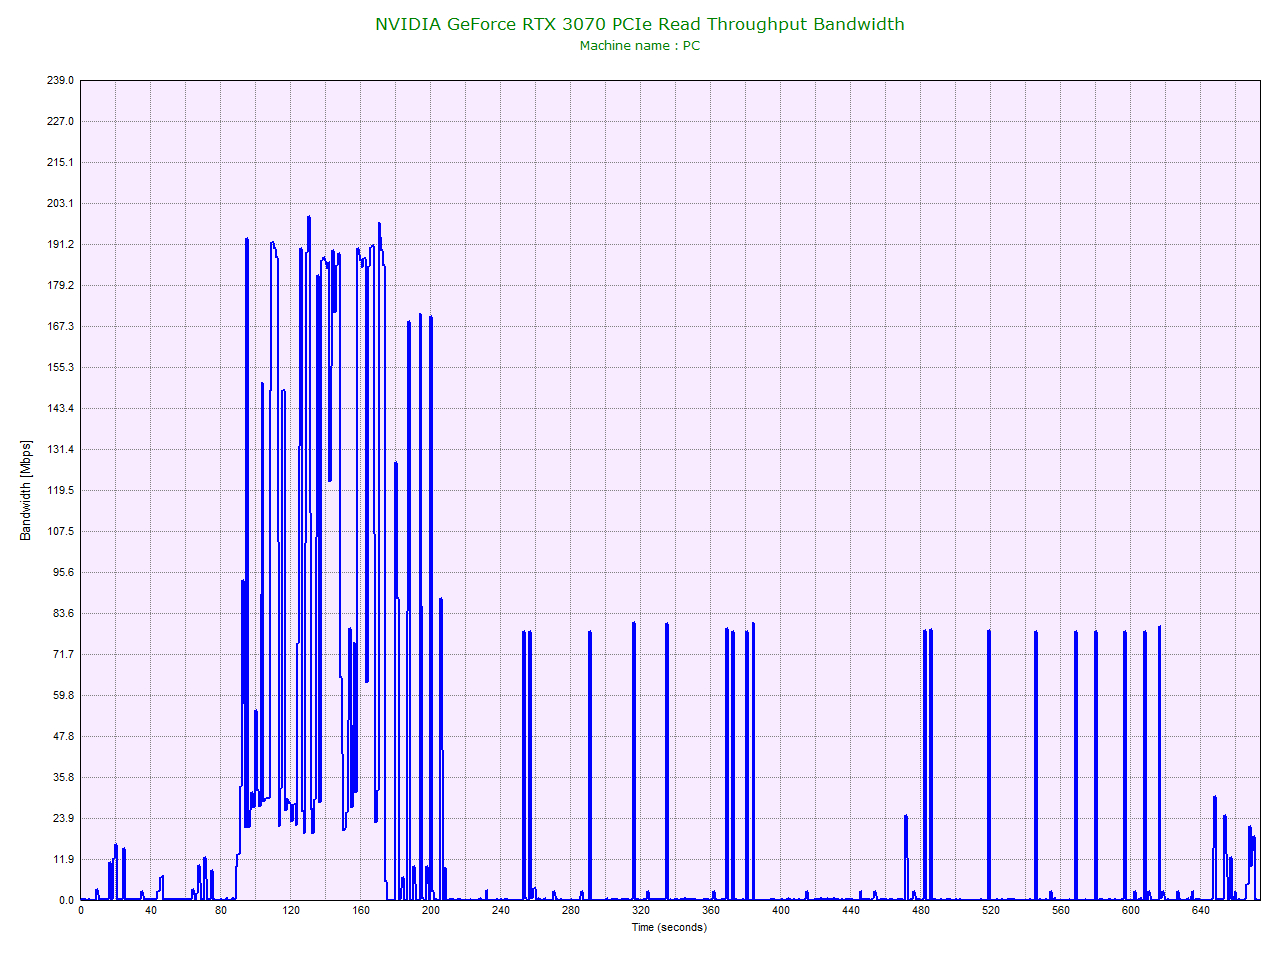Click the 23.9 y-axis value
Viewport: 1280px width, 960px height.
64,818
